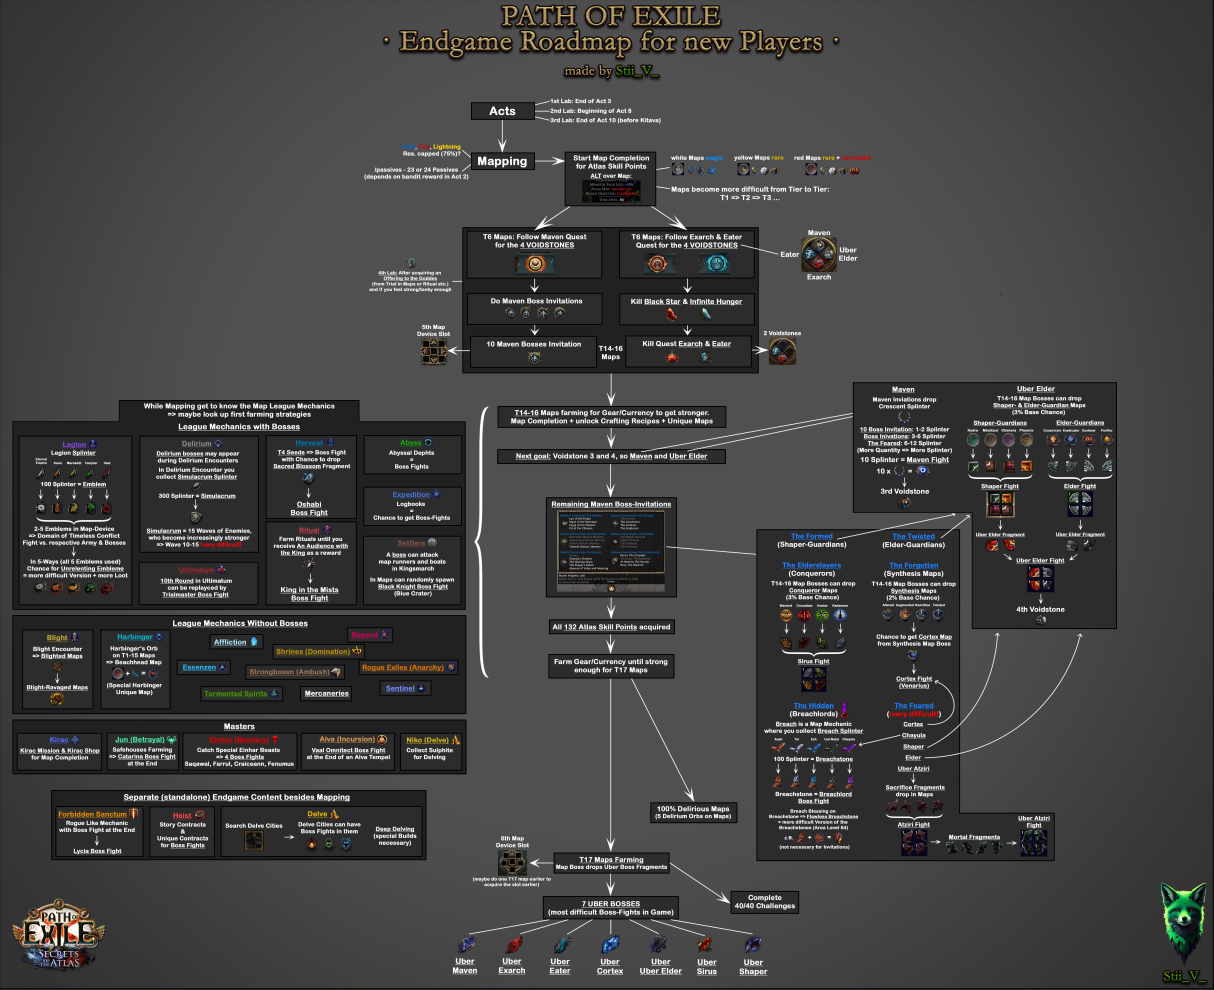Select the Acts box

click(x=502, y=111)
